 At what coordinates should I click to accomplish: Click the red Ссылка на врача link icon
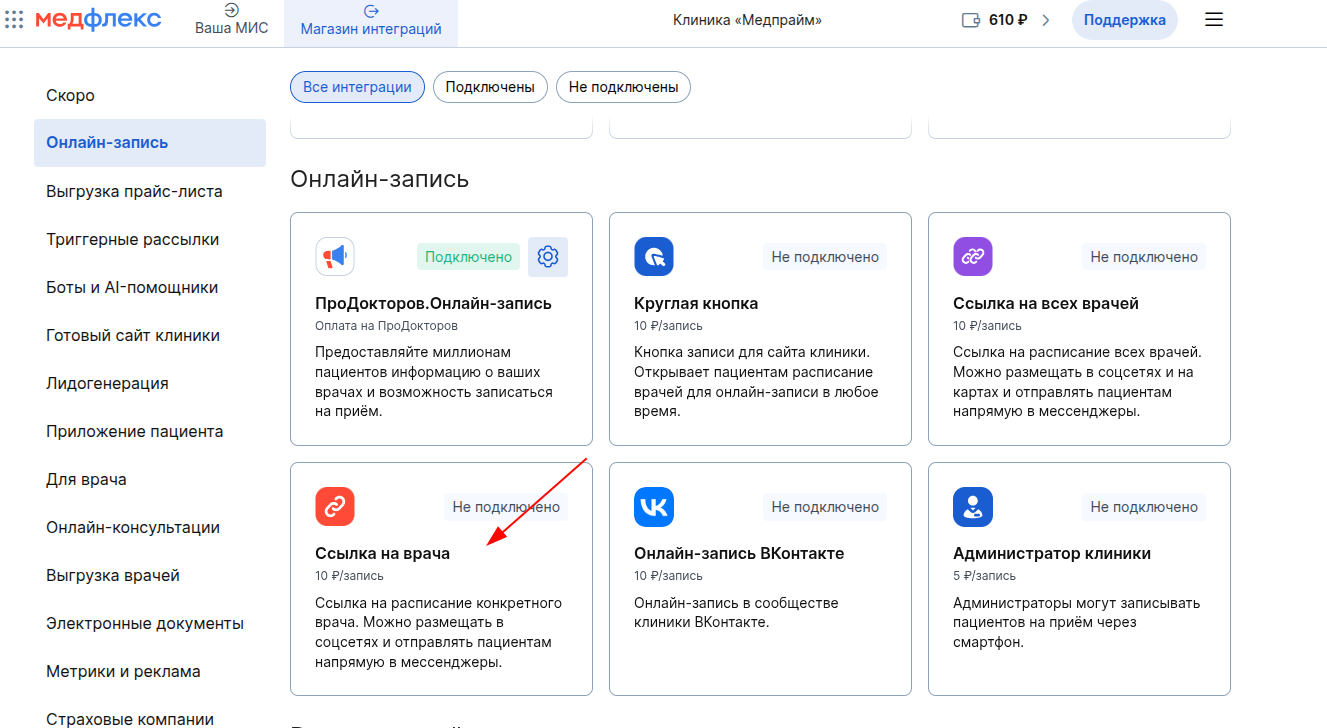point(334,507)
